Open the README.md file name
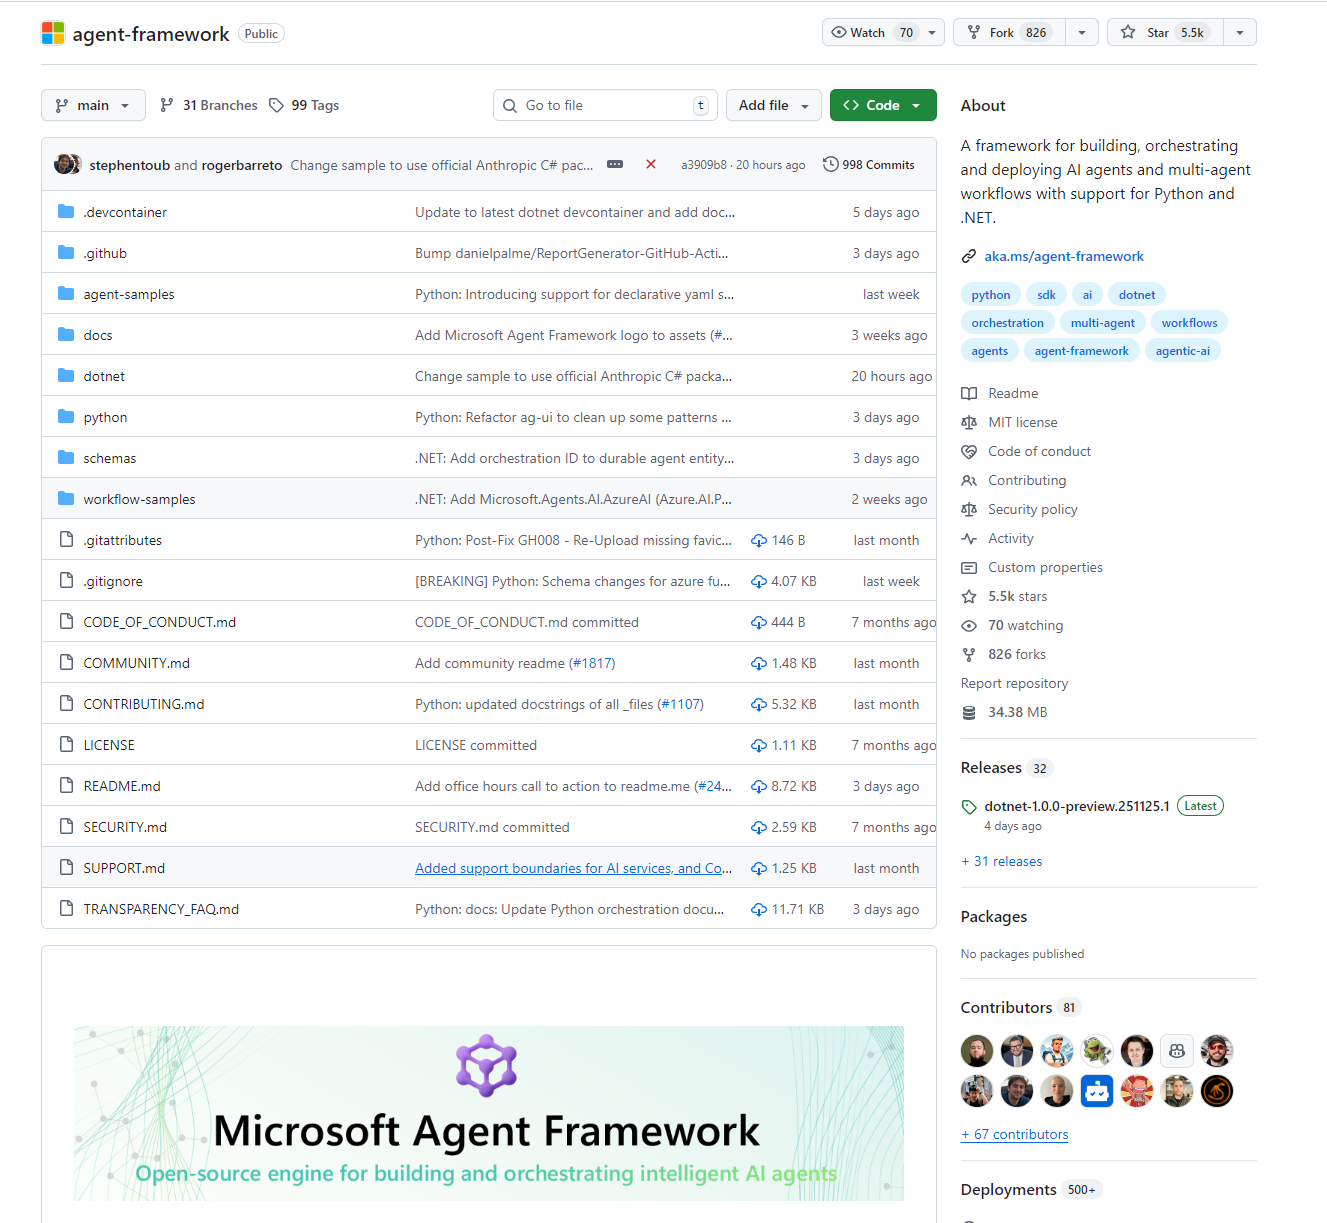This screenshot has width=1327, height=1223. point(122,786)
